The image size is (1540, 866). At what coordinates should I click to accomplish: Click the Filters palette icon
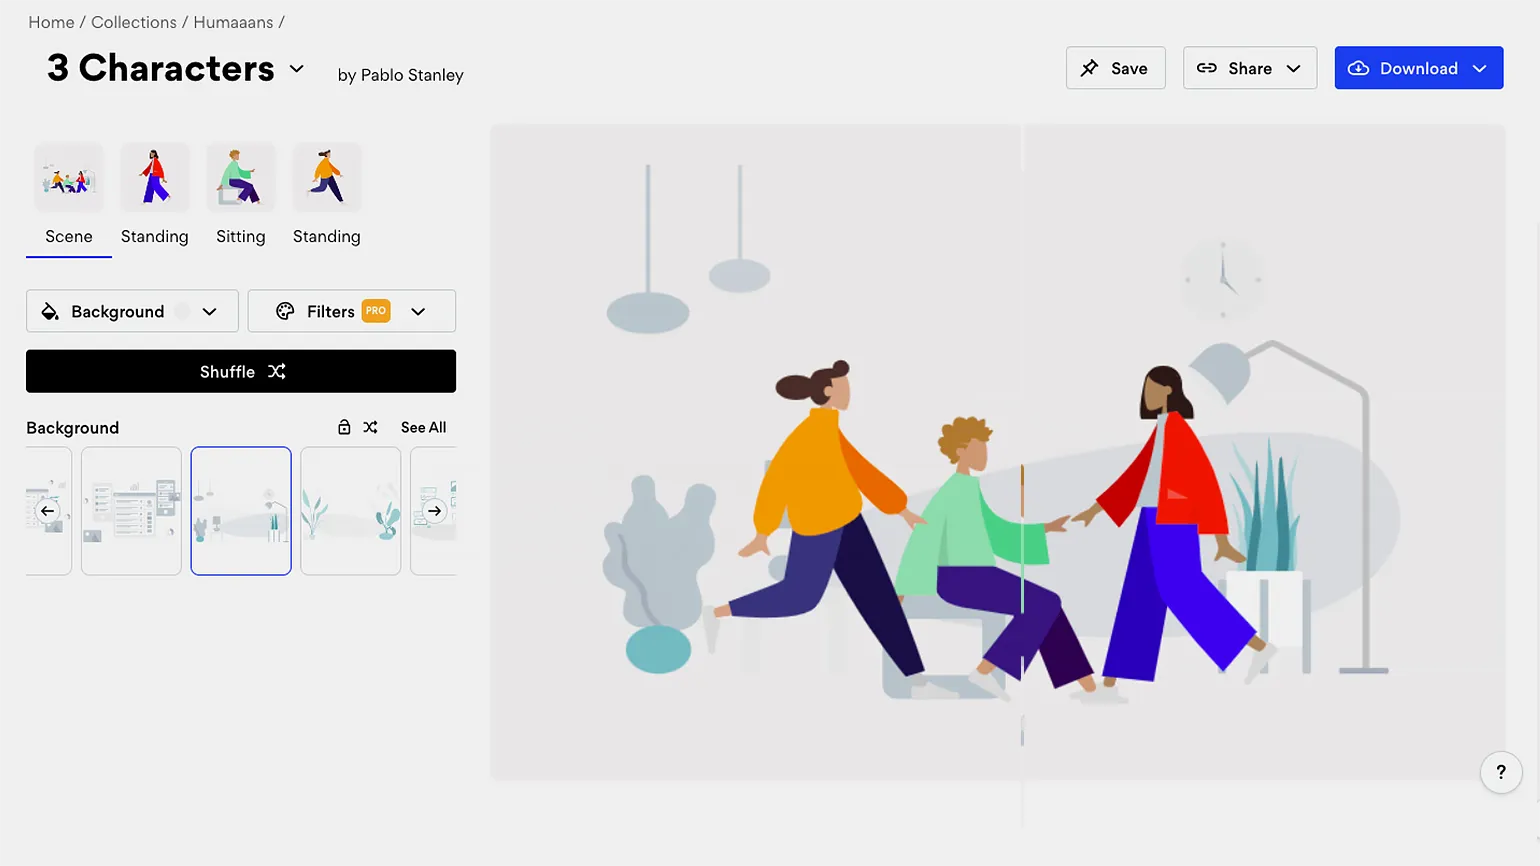pyautogui.click(x=285, y=312)
